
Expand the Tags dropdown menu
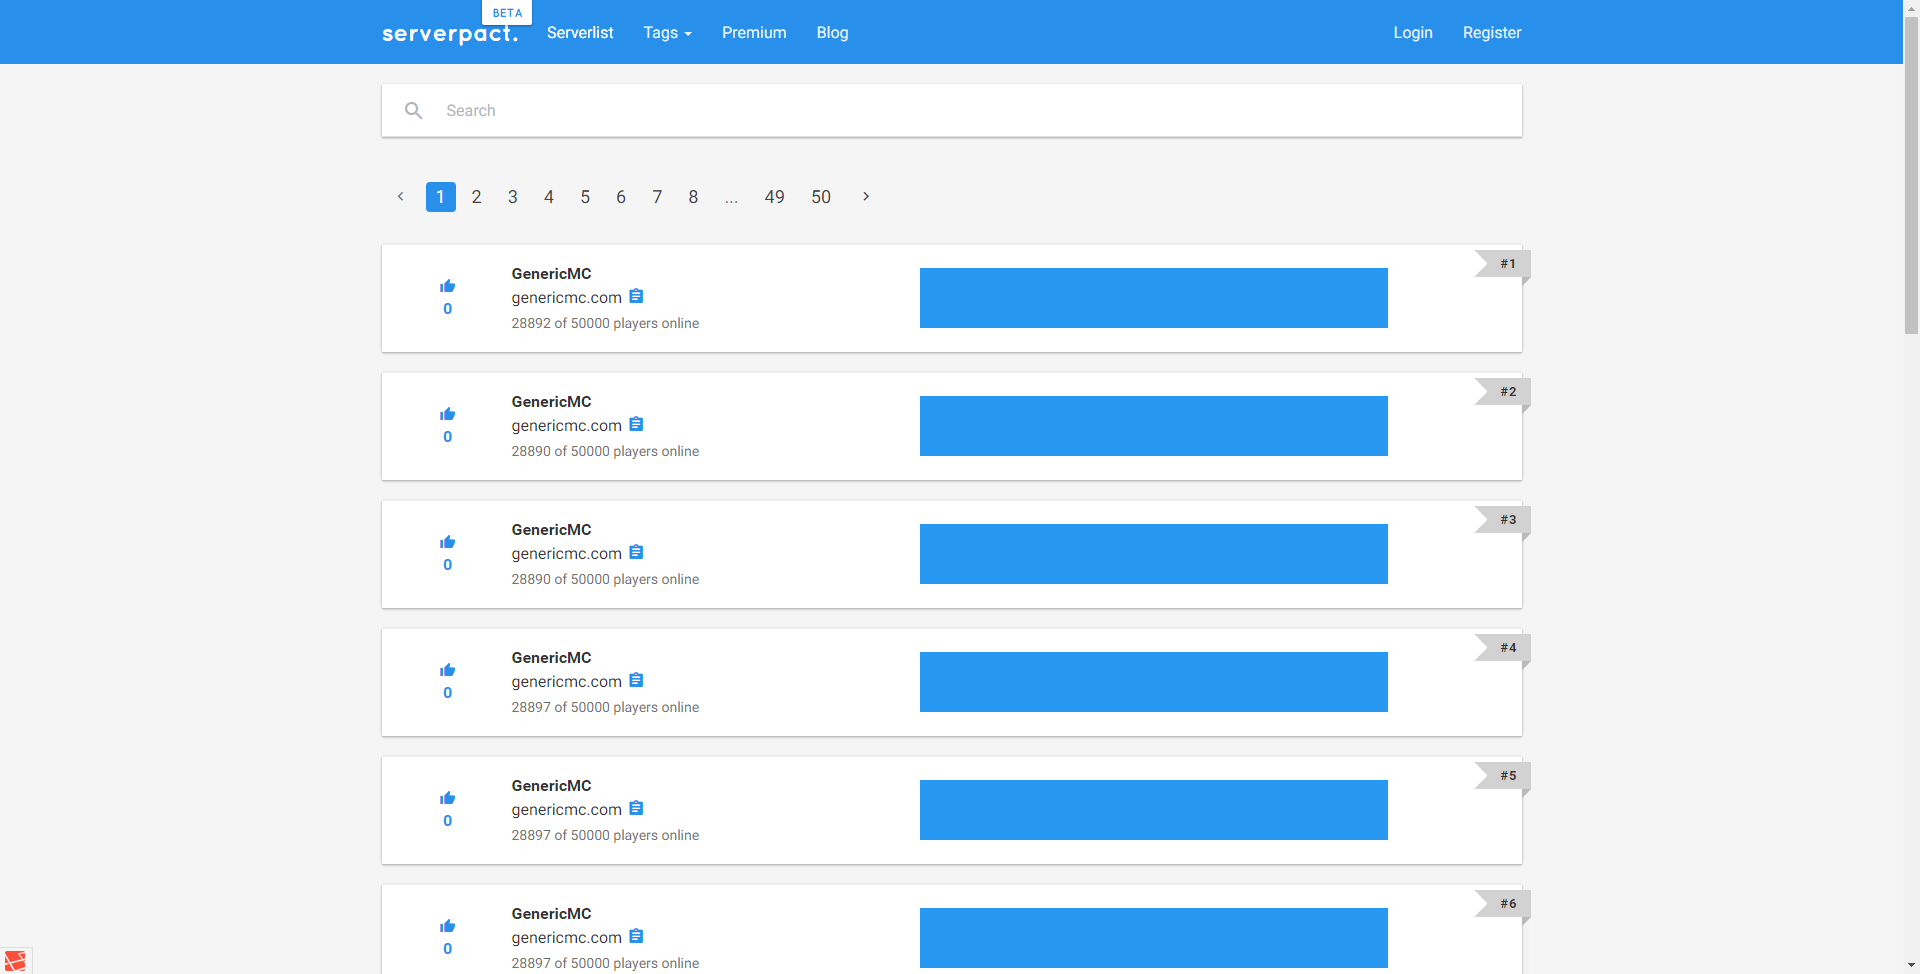[x=667, y=33]
